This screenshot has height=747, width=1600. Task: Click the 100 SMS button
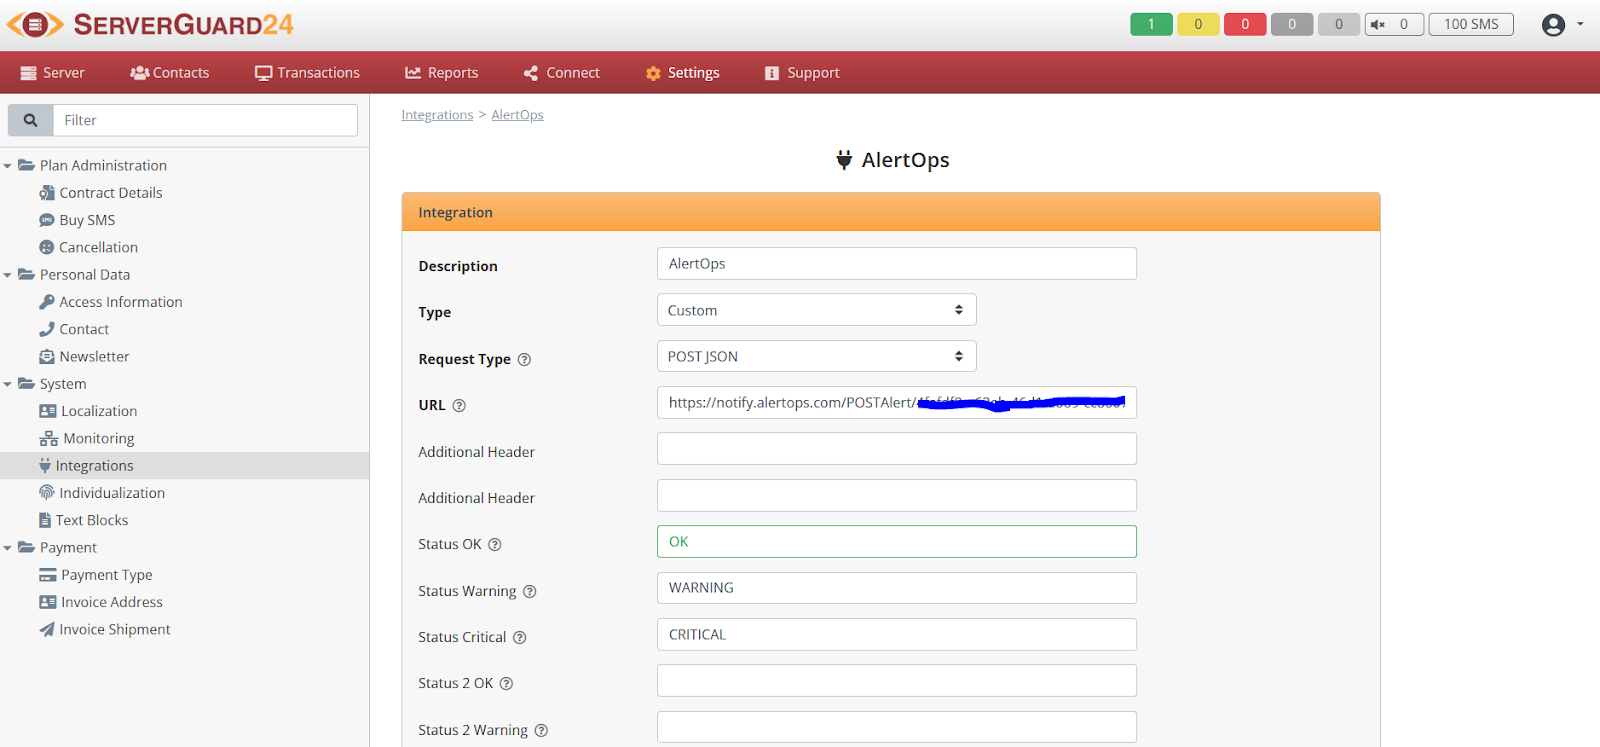click(x=1470, y=25)
